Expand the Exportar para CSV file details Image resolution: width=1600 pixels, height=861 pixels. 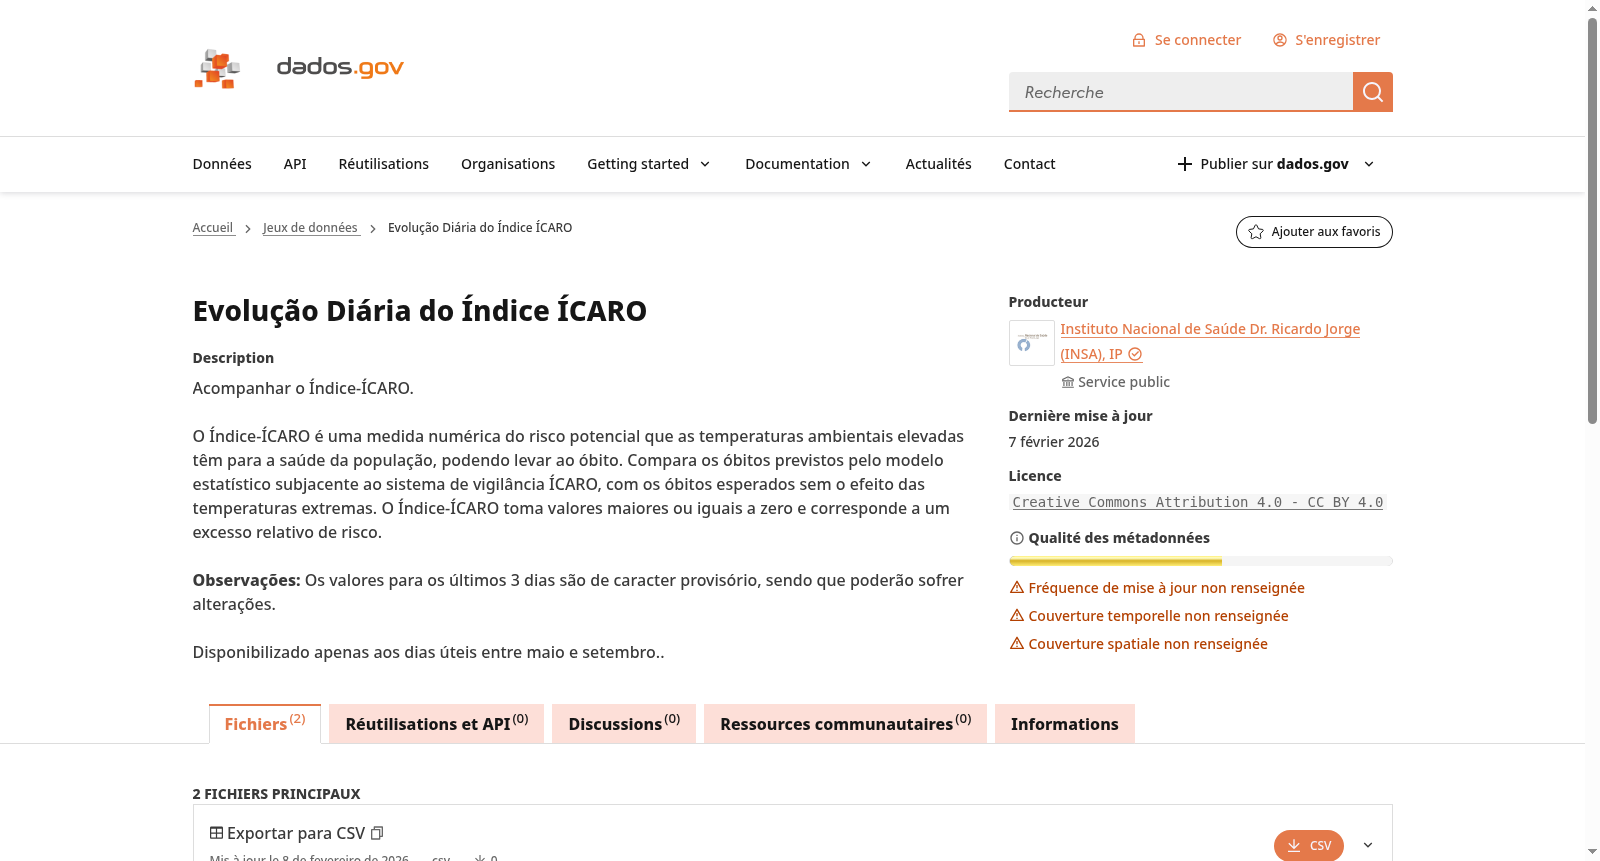[x=1368, y=845]
